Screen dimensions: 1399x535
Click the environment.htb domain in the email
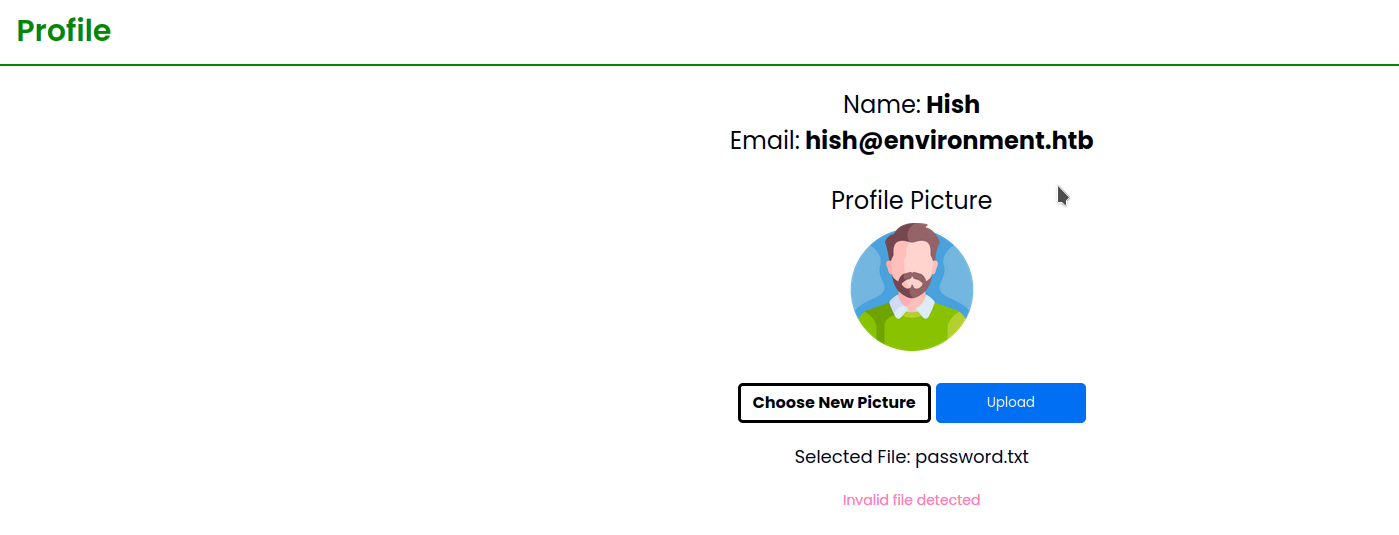click(986, 141)
